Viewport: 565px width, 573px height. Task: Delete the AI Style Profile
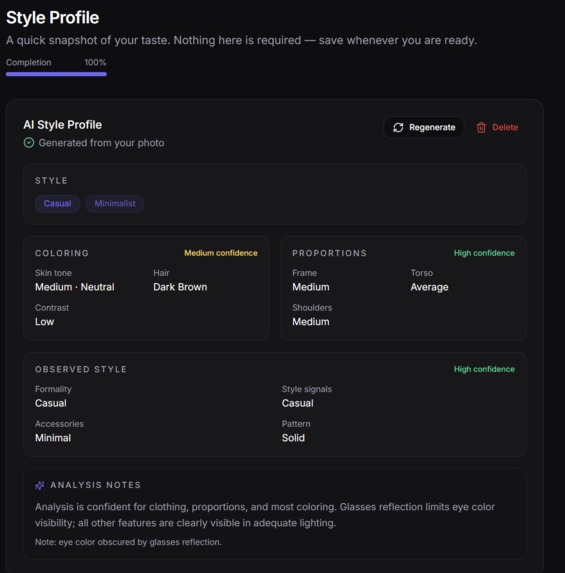497,128
